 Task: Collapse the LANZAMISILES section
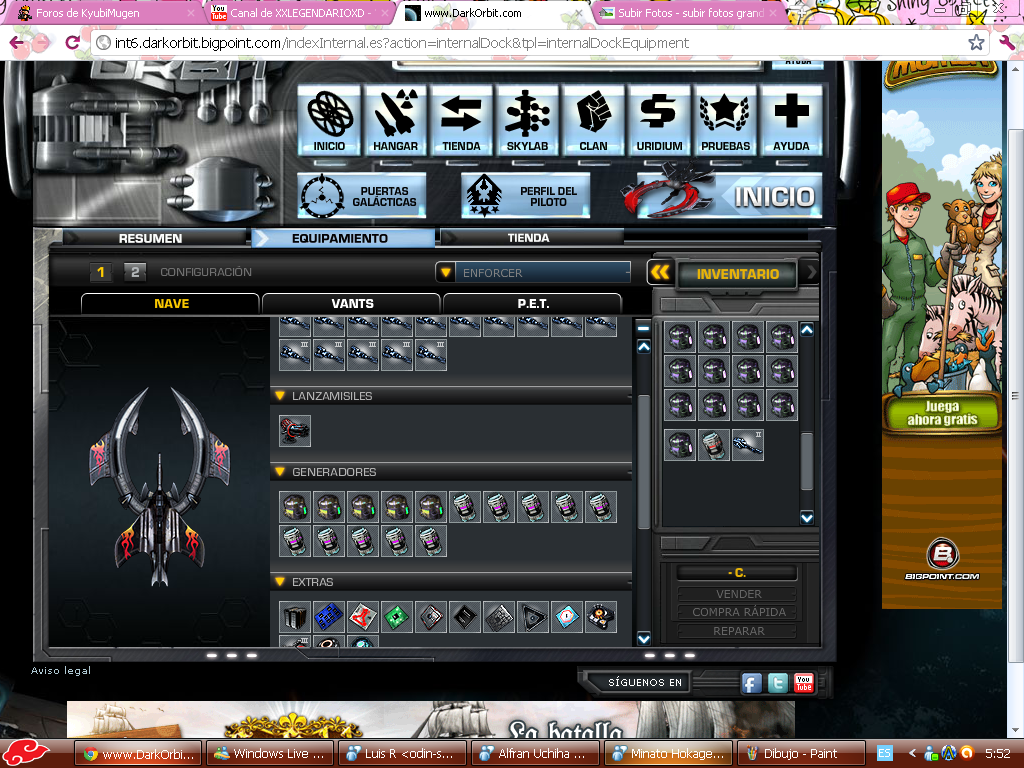(280, 396)
